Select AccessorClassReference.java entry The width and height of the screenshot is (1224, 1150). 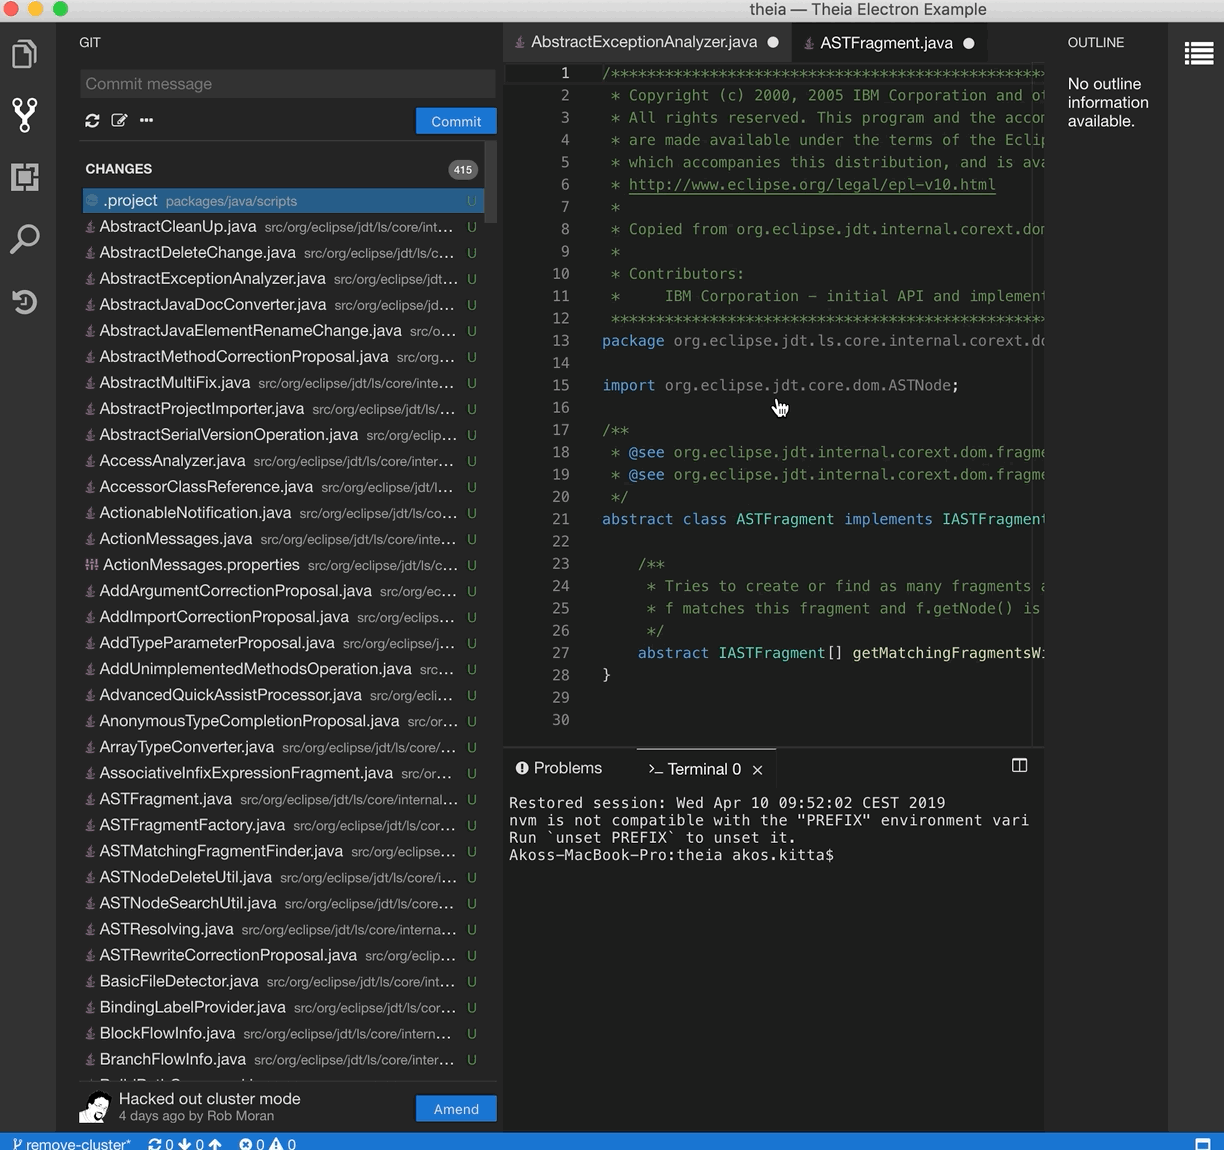point(283,487)
